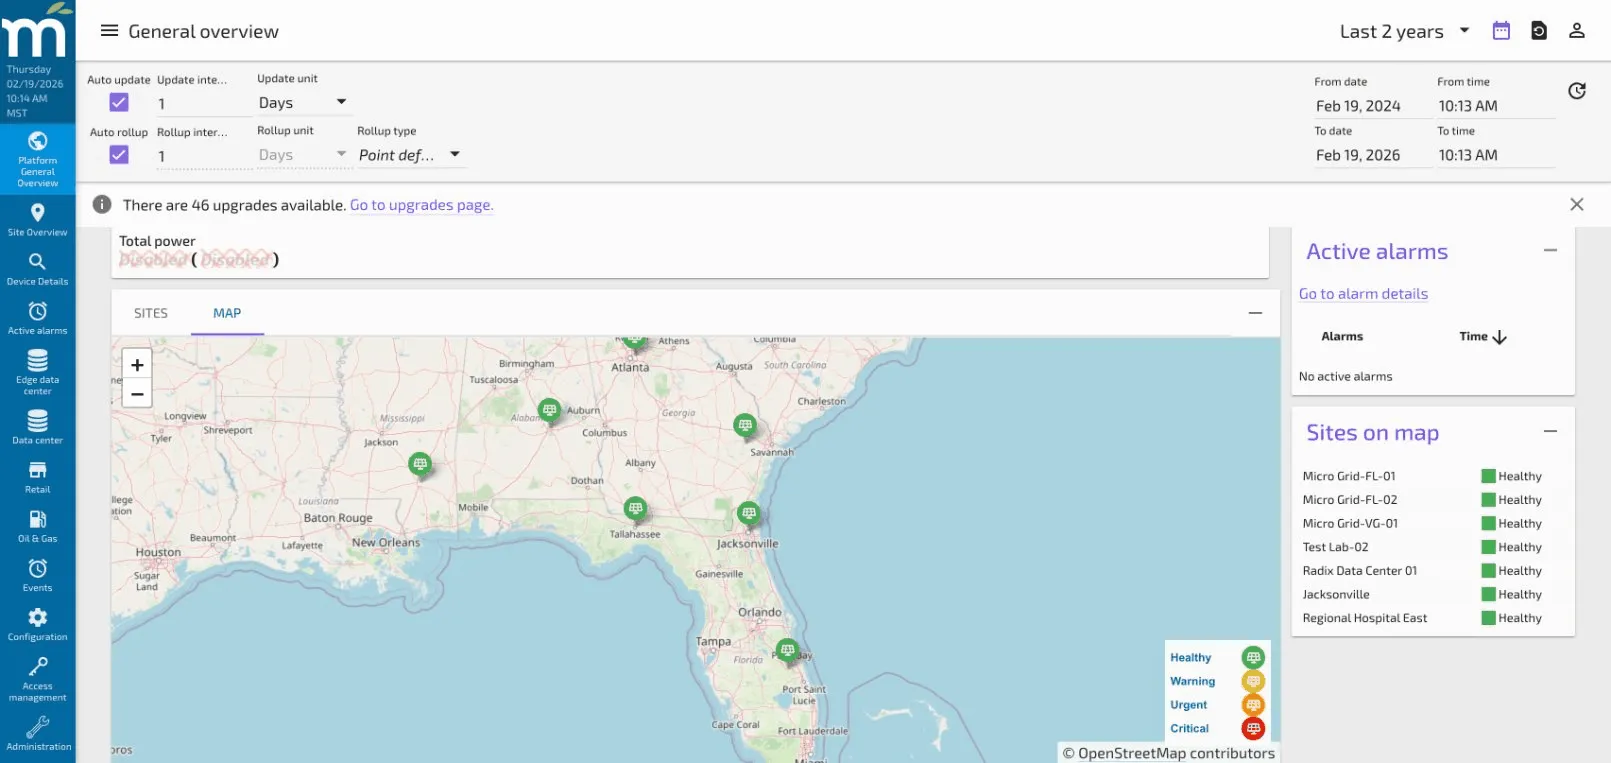Click the From time field
The width and height of the screenshot is (1611, 763).
[1495, 106]
